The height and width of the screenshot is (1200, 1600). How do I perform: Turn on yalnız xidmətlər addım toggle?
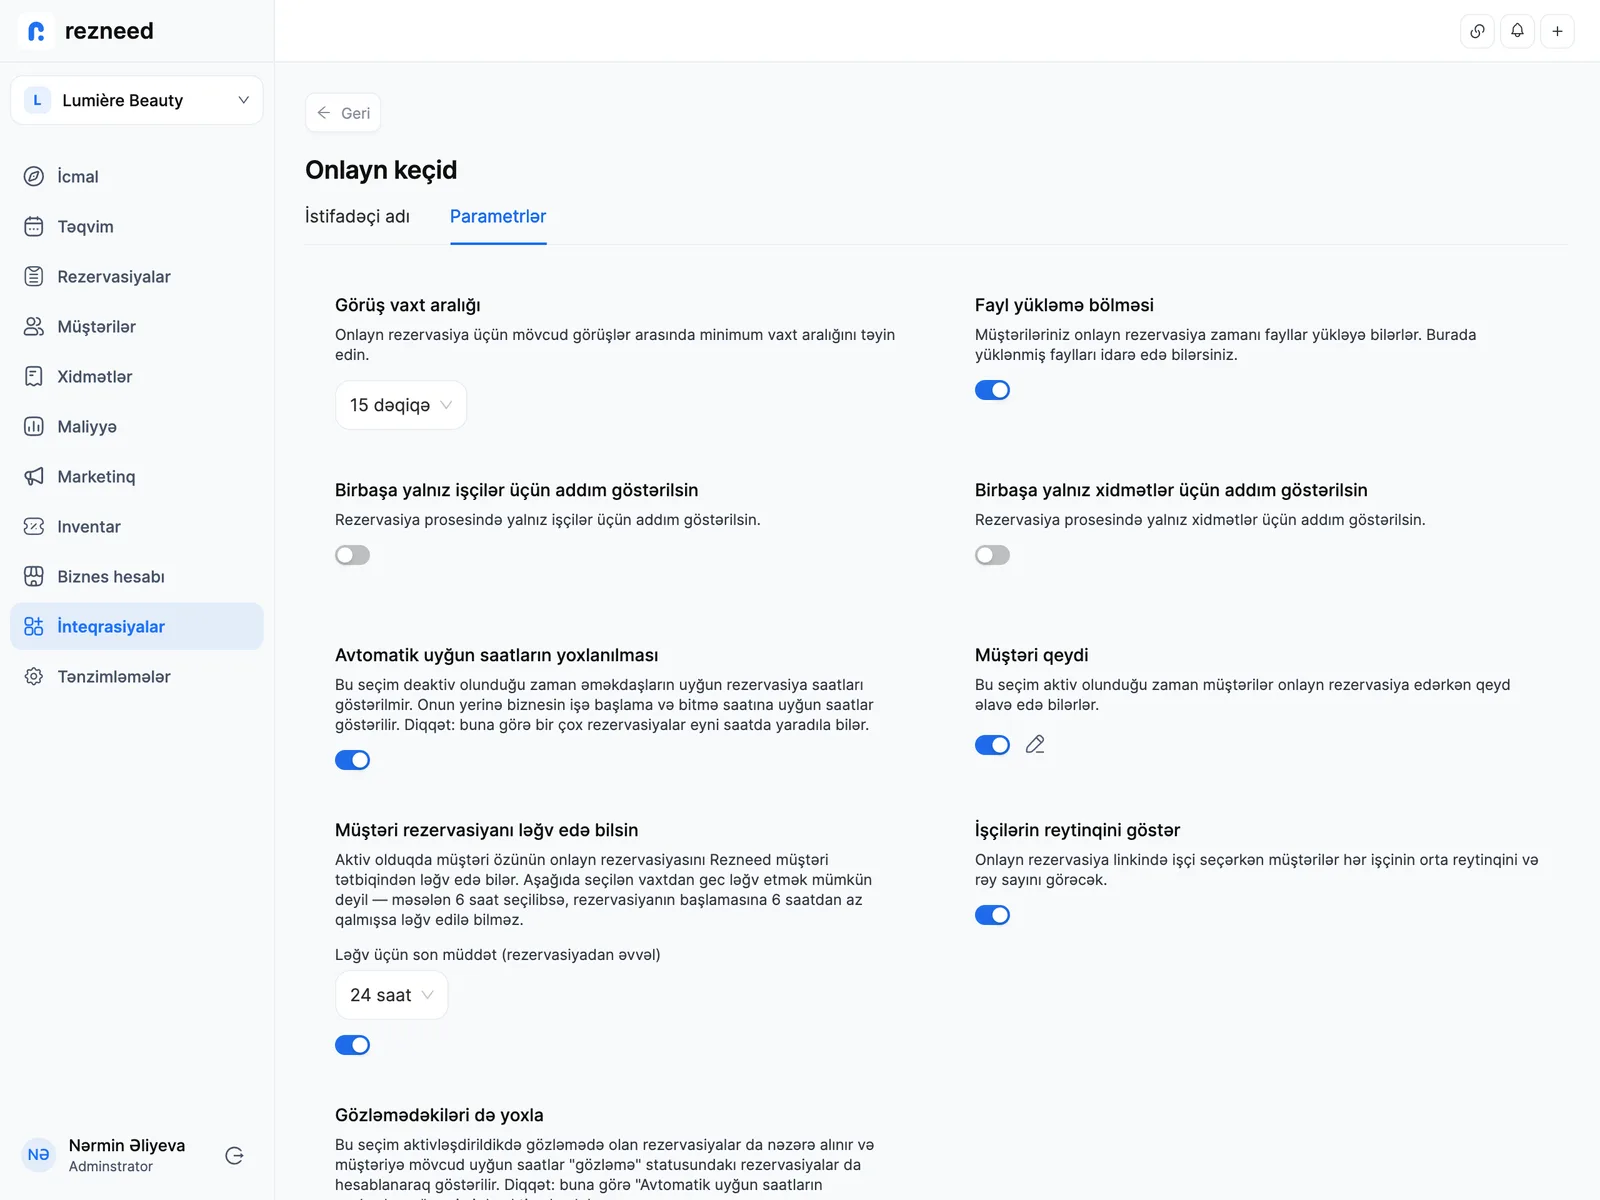coord(992,555)
